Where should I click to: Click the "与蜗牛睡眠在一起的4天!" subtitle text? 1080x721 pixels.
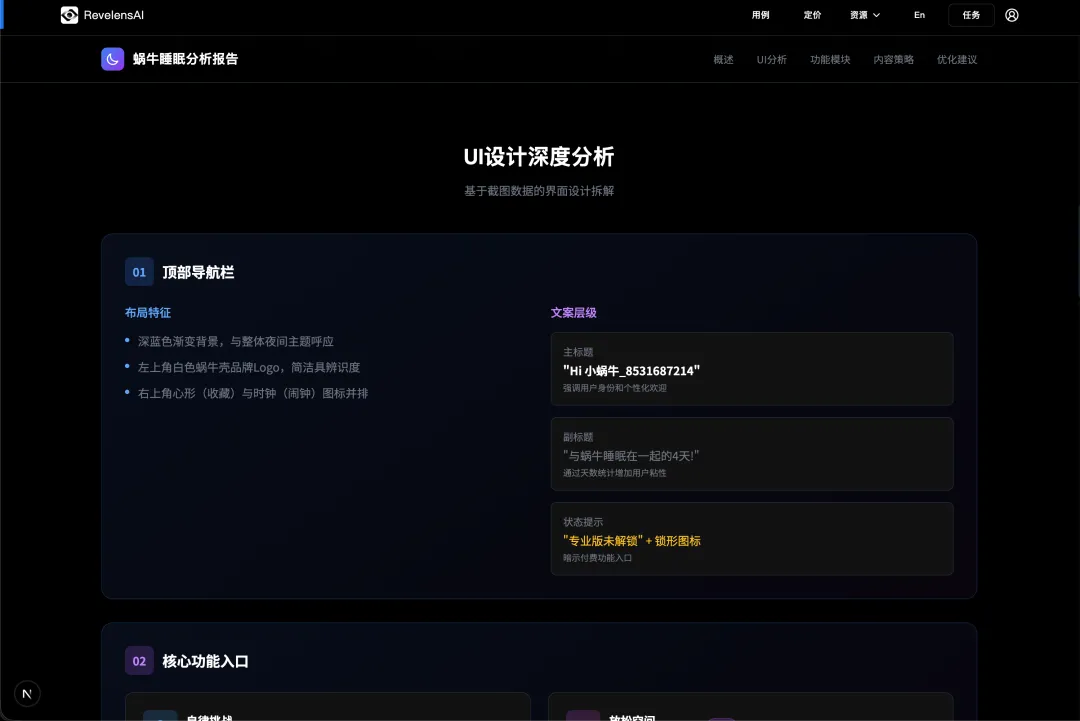(631, 456)
